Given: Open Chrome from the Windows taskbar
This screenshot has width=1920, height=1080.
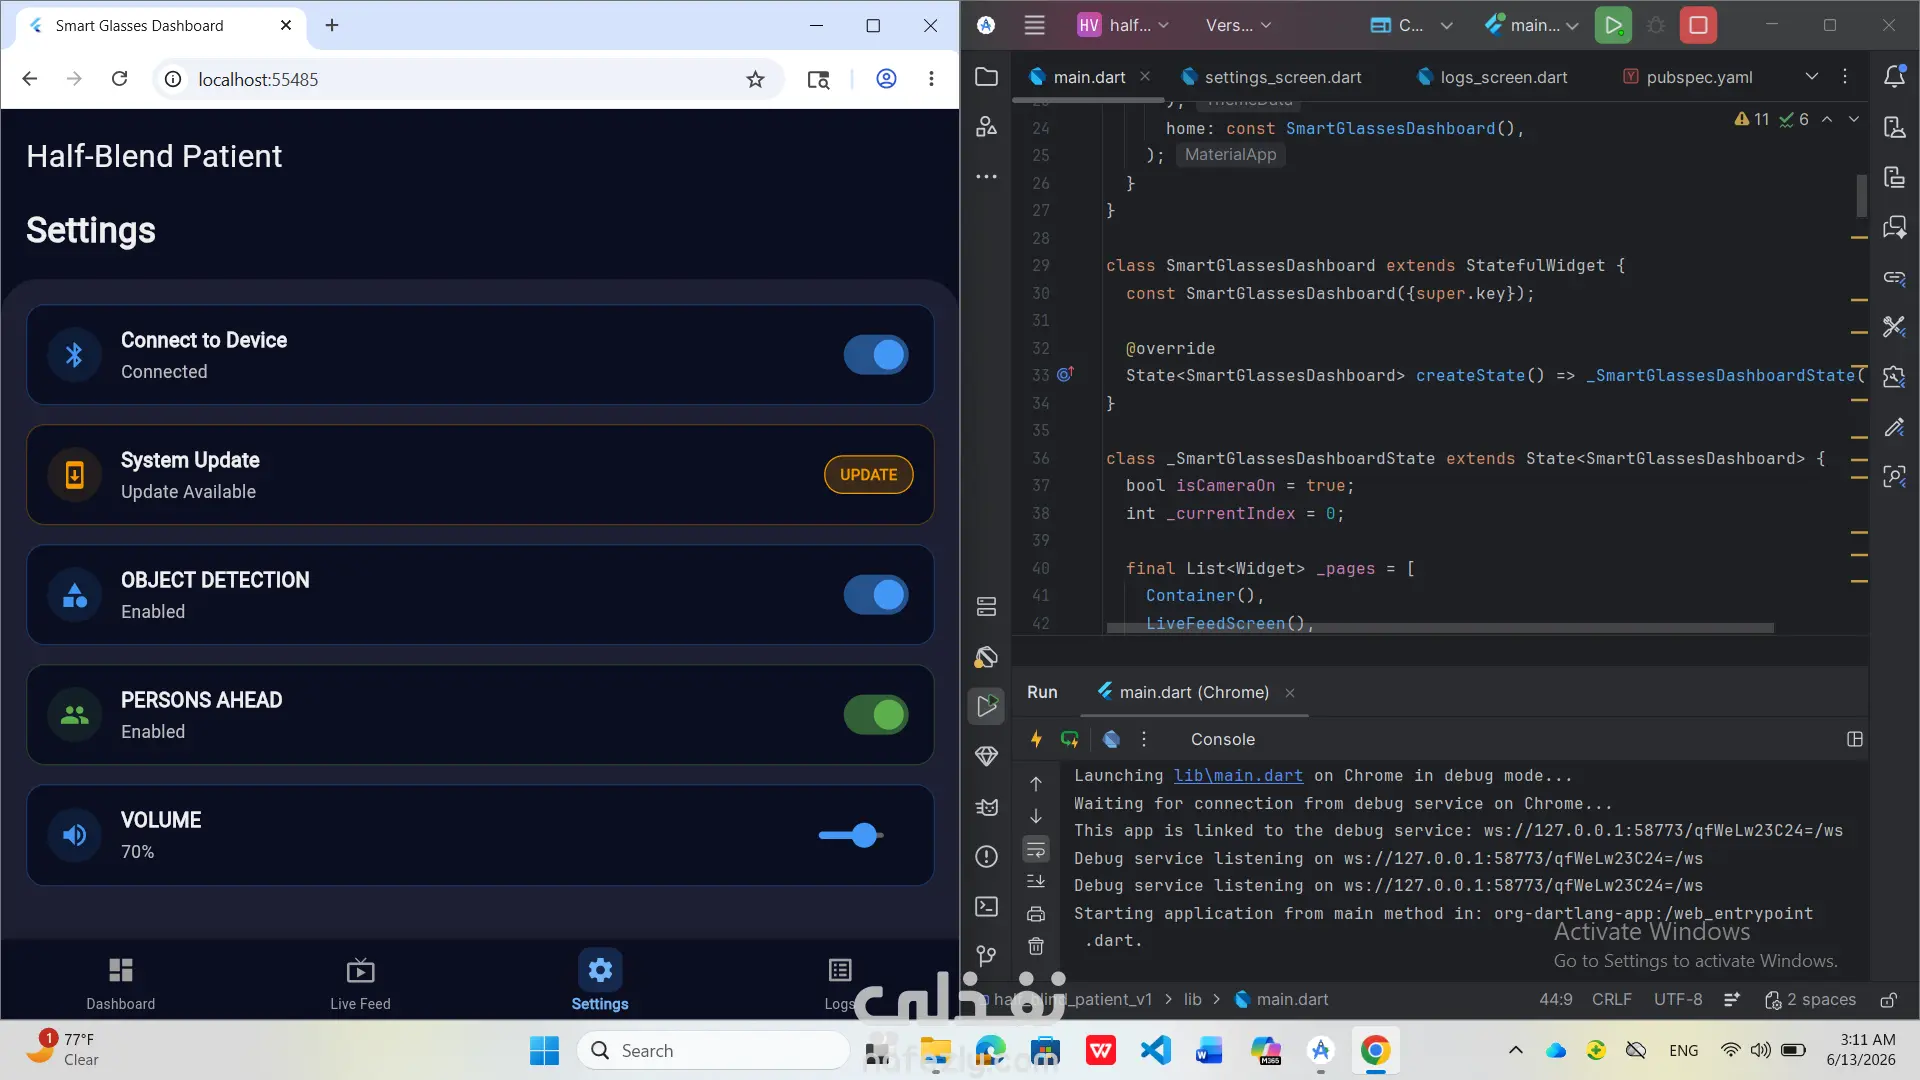Looking at the screenshot, I should [1375, 1050].
